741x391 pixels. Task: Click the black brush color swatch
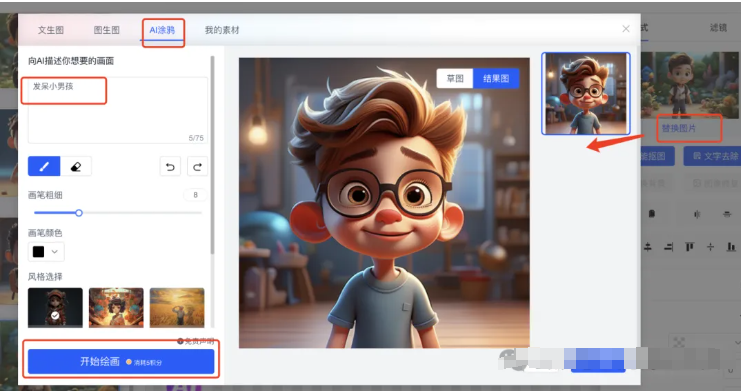pos(38,252)
